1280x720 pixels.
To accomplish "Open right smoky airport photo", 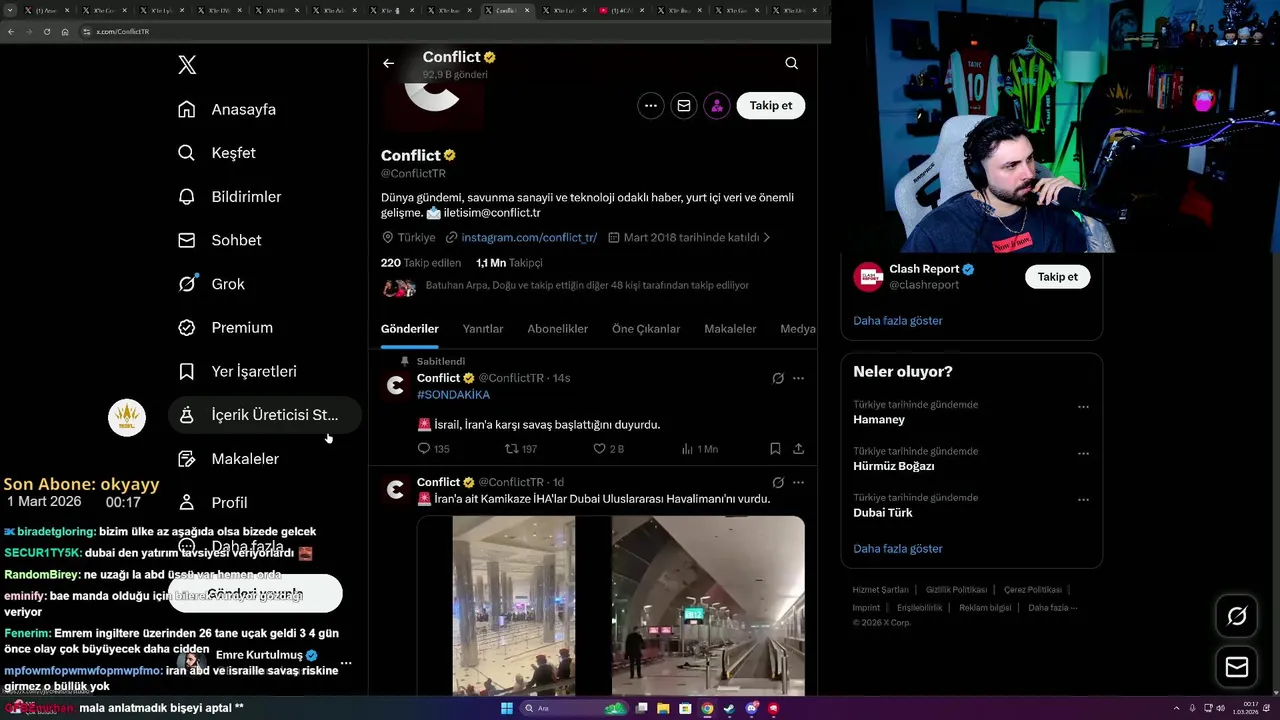I will pos(708,605).
